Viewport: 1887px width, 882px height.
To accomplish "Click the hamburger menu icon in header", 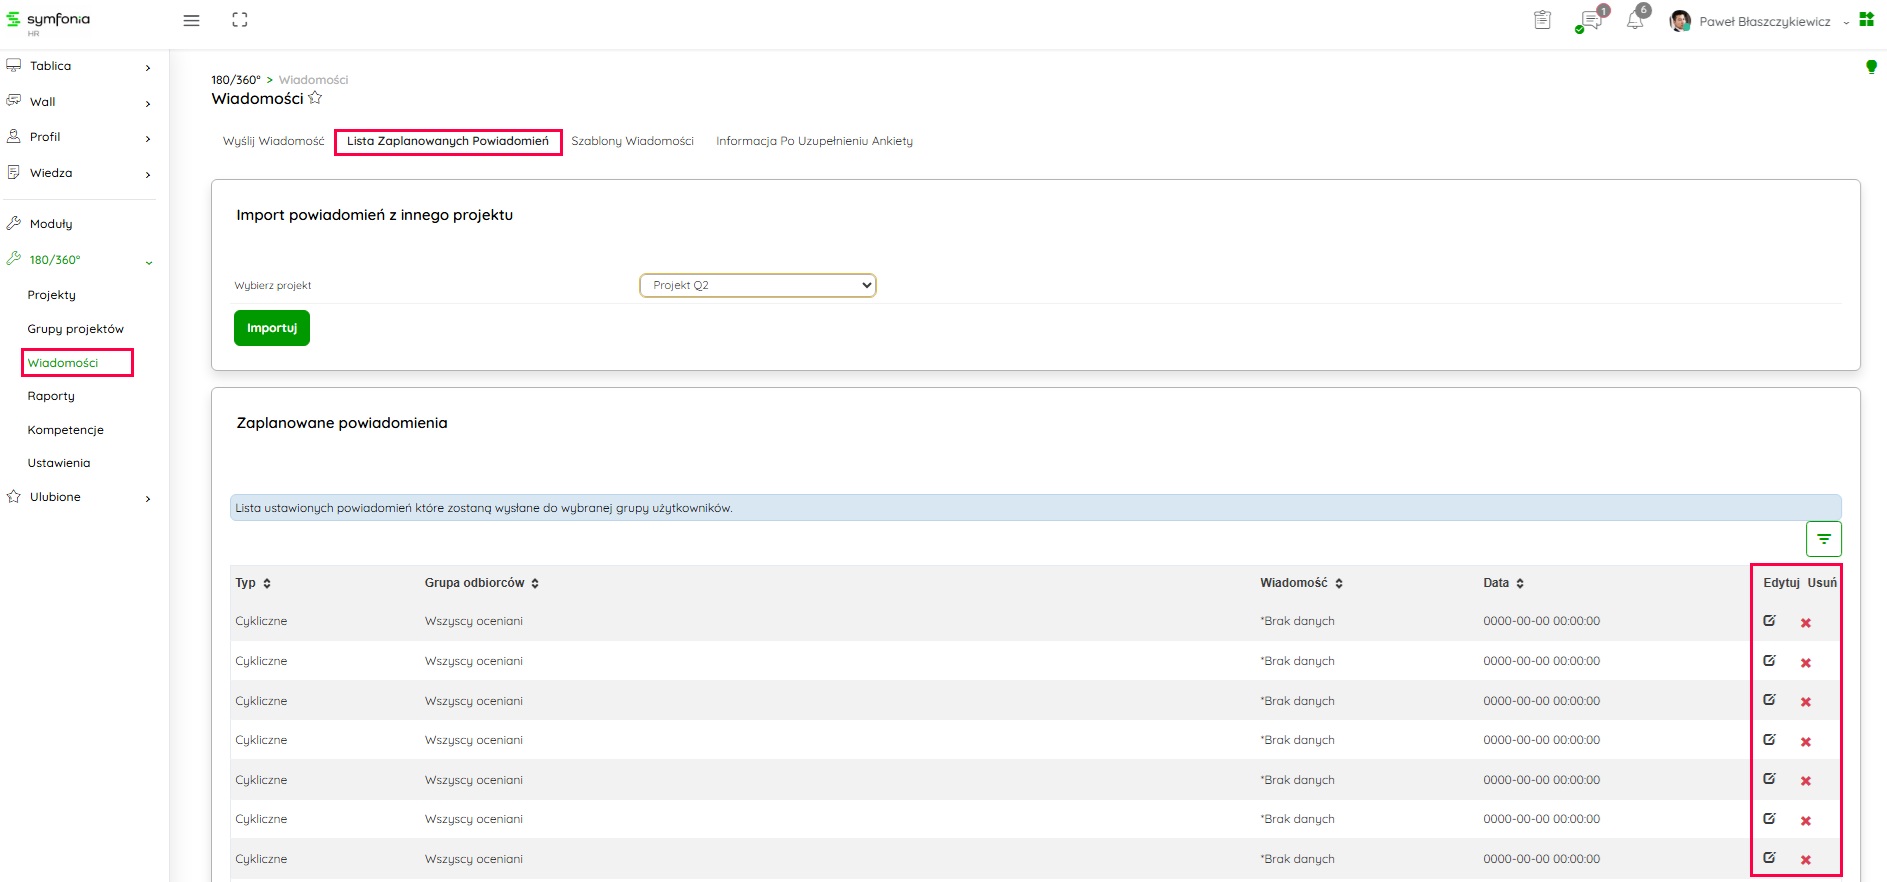I will [191, 21].
